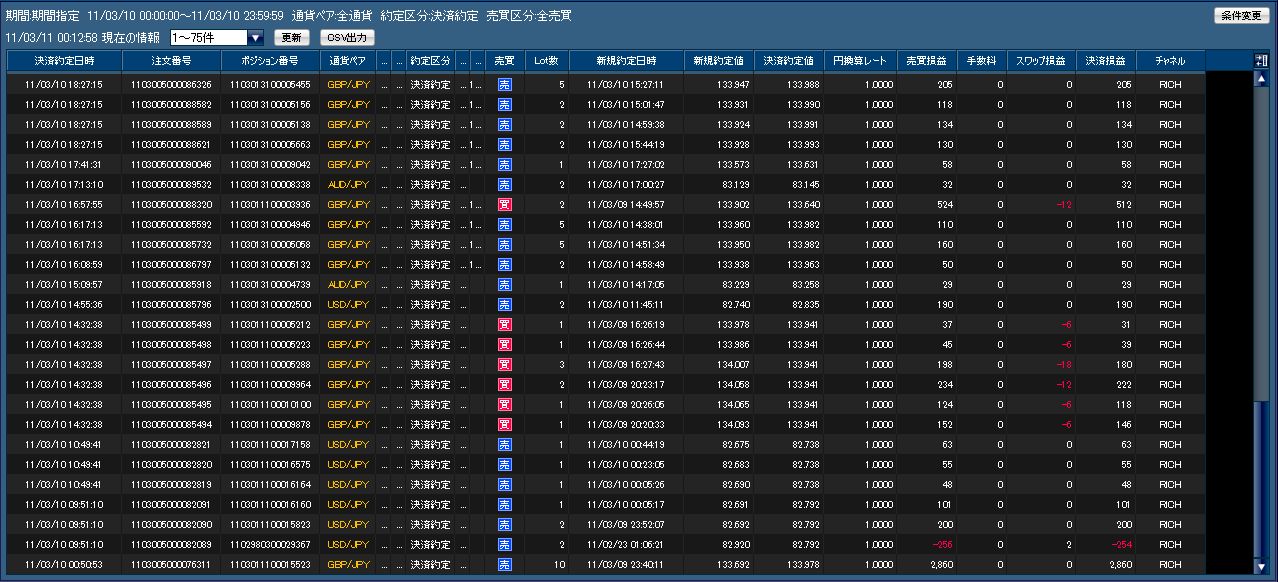
Task: Sort by スワップ損益 column header
Action: 1041,61
